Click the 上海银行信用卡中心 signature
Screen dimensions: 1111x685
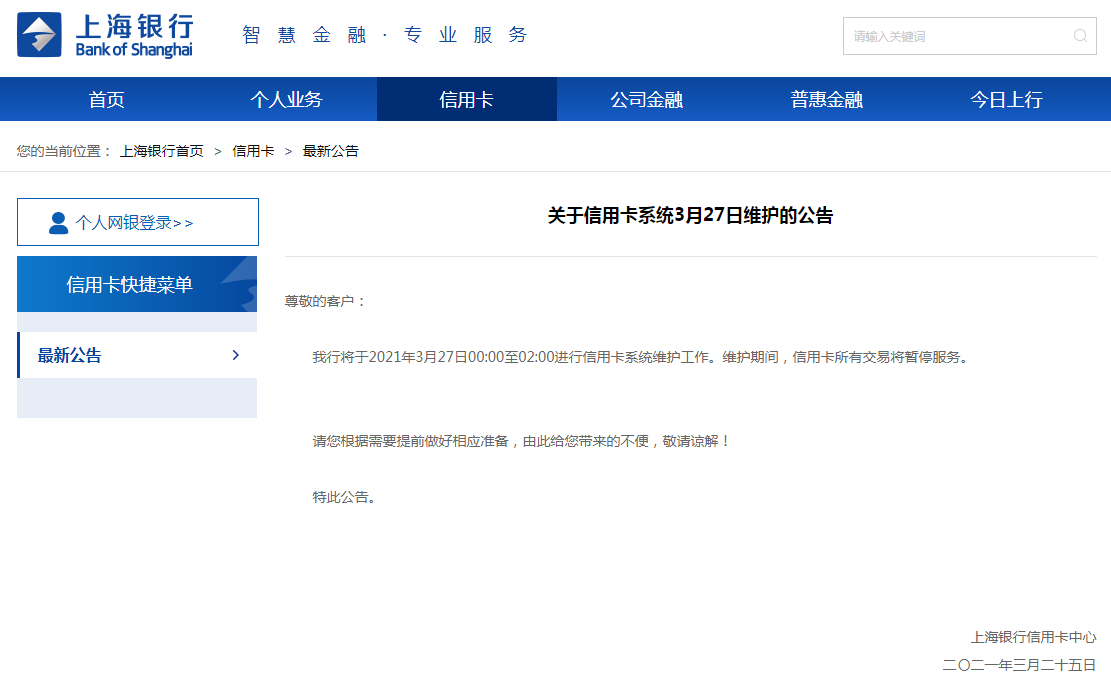[x=1033, y=638]
